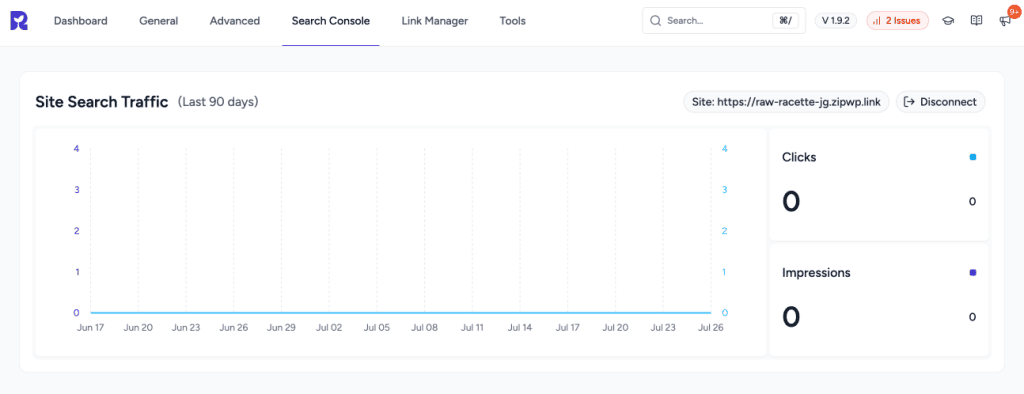Click the Jun 26 axis label
The width and height of the screenshot is (1024, 394).
click(233, 327)
